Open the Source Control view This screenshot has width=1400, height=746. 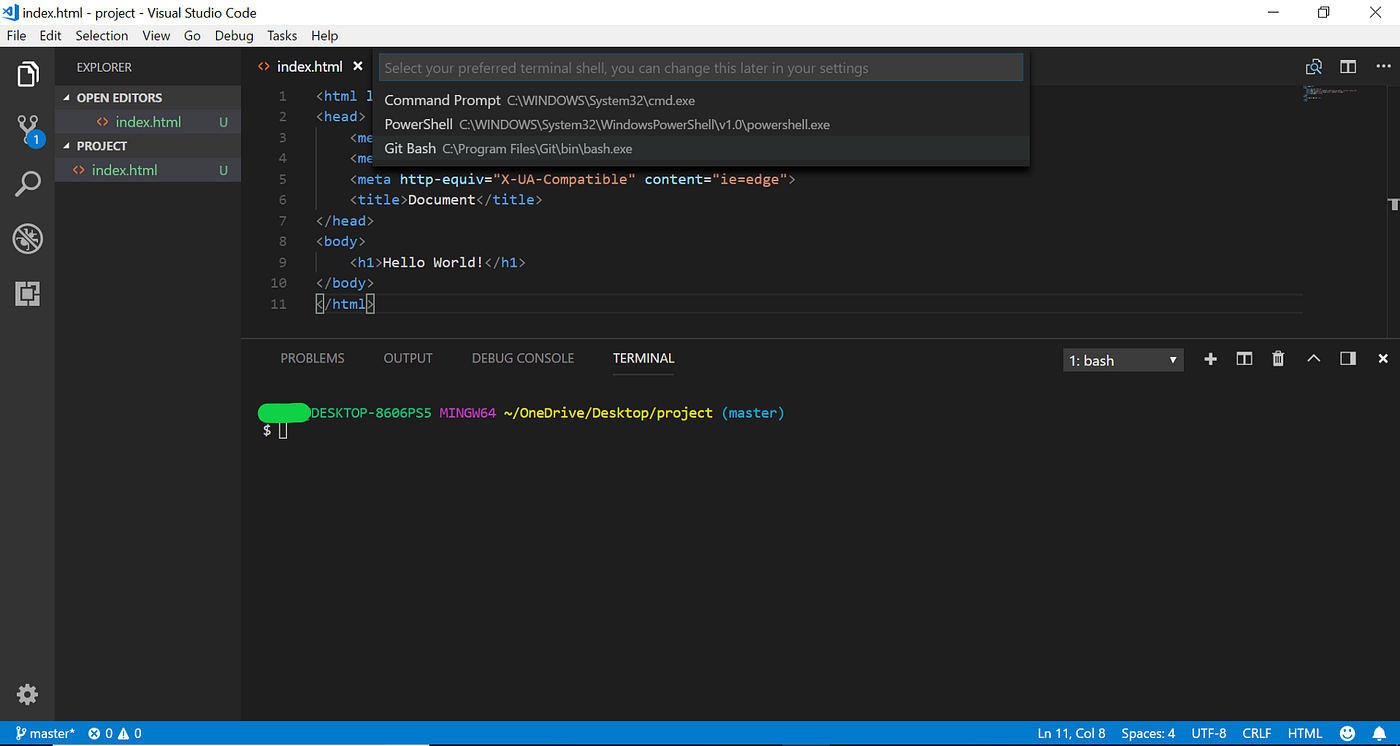tap(28, 130)
